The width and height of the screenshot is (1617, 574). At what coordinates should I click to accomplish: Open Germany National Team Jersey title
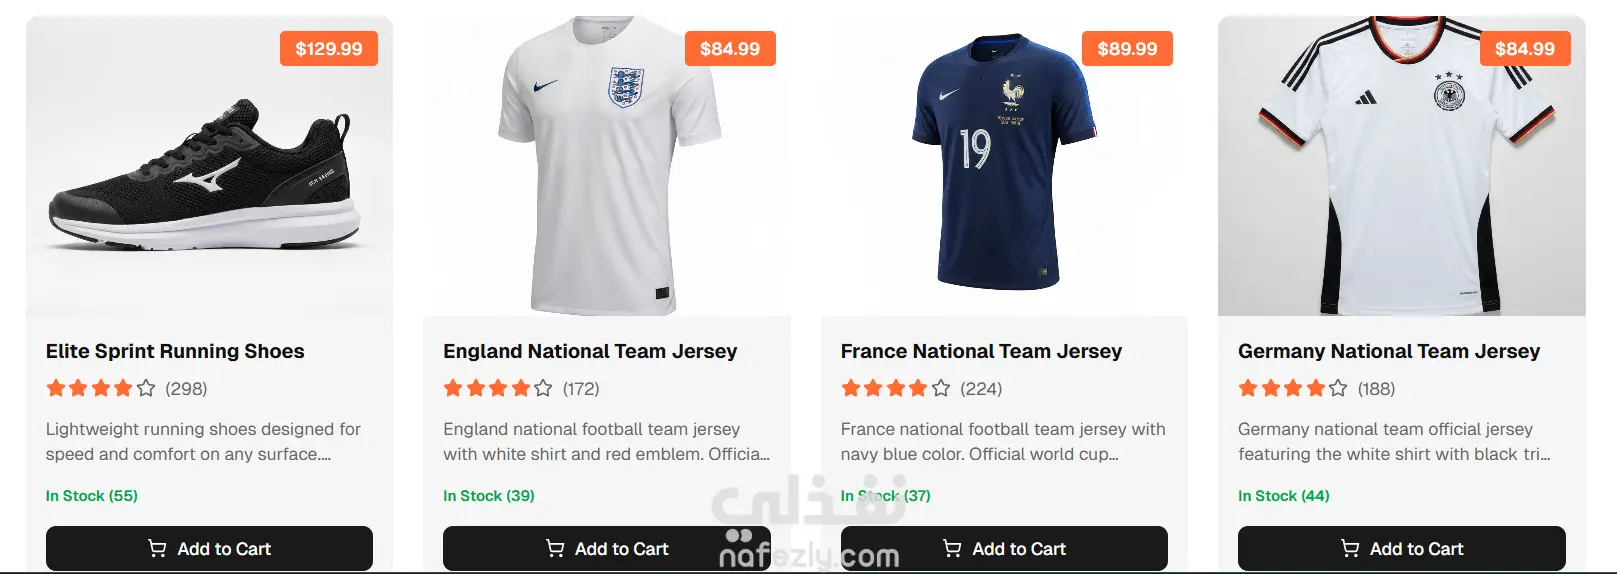(x=1389, y=351)
